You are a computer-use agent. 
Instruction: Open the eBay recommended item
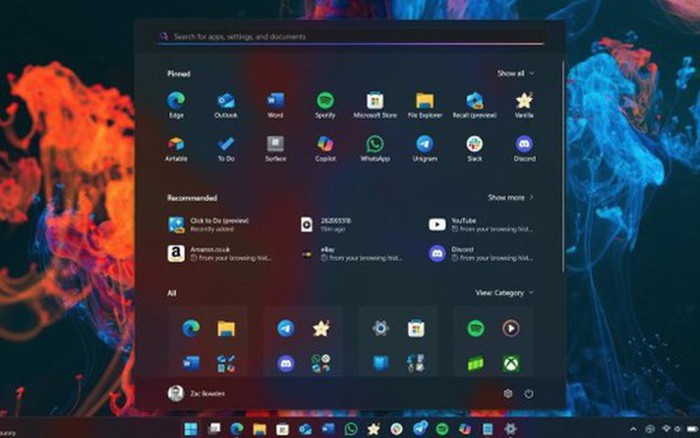click(x=351, y=254)
